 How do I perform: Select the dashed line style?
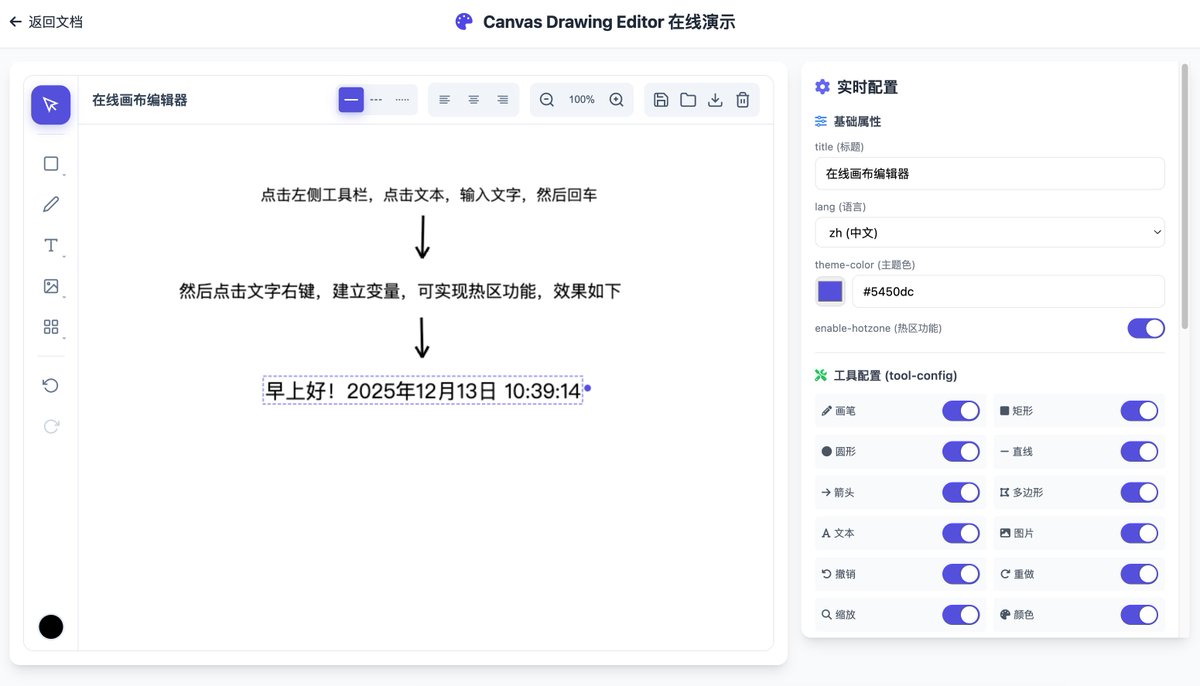(x=375, y=99)
